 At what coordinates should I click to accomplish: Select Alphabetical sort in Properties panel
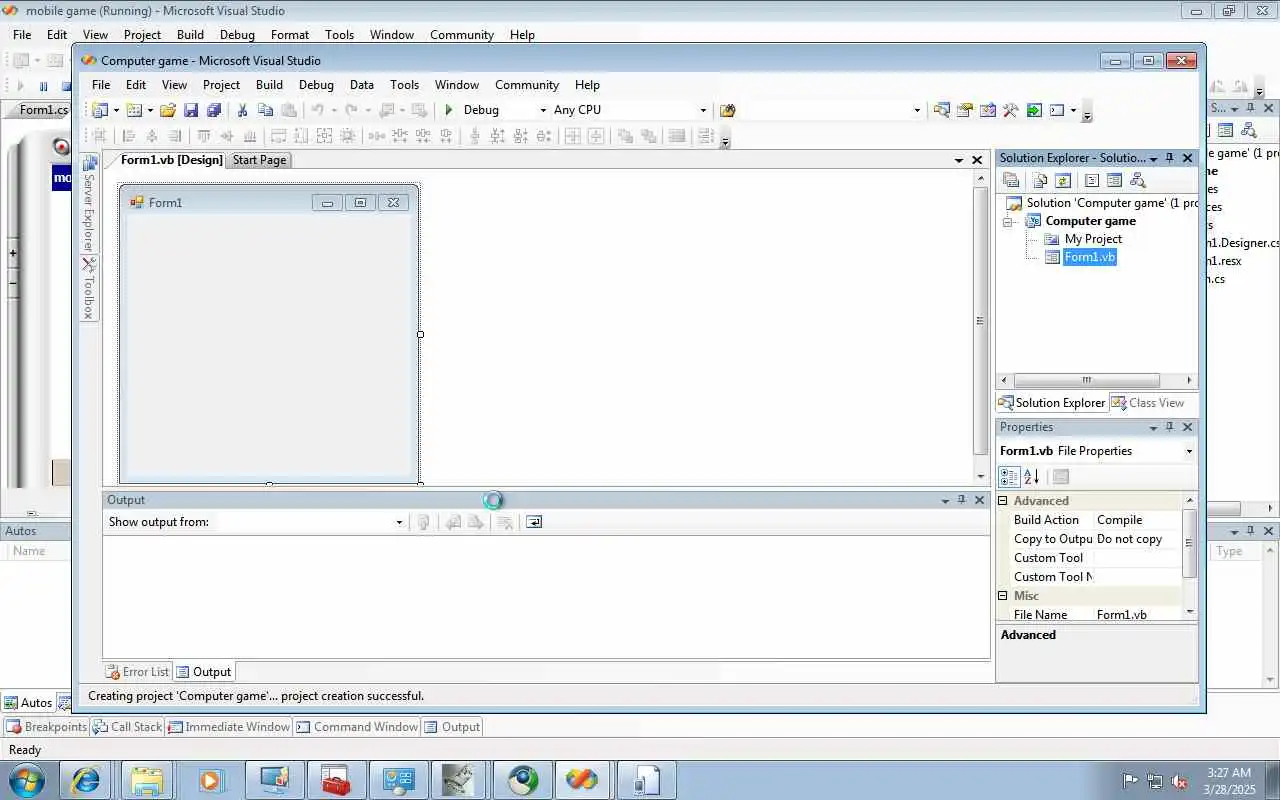point(1032,477)
